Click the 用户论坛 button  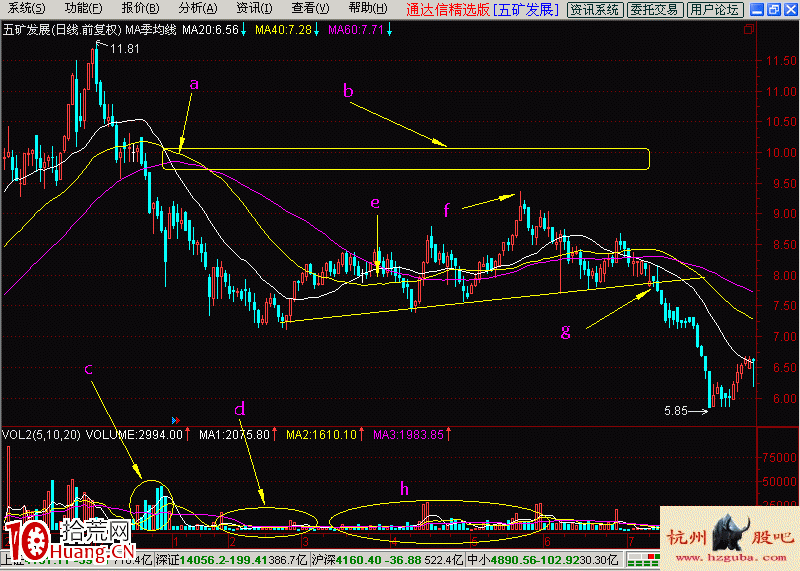point(714,10)
